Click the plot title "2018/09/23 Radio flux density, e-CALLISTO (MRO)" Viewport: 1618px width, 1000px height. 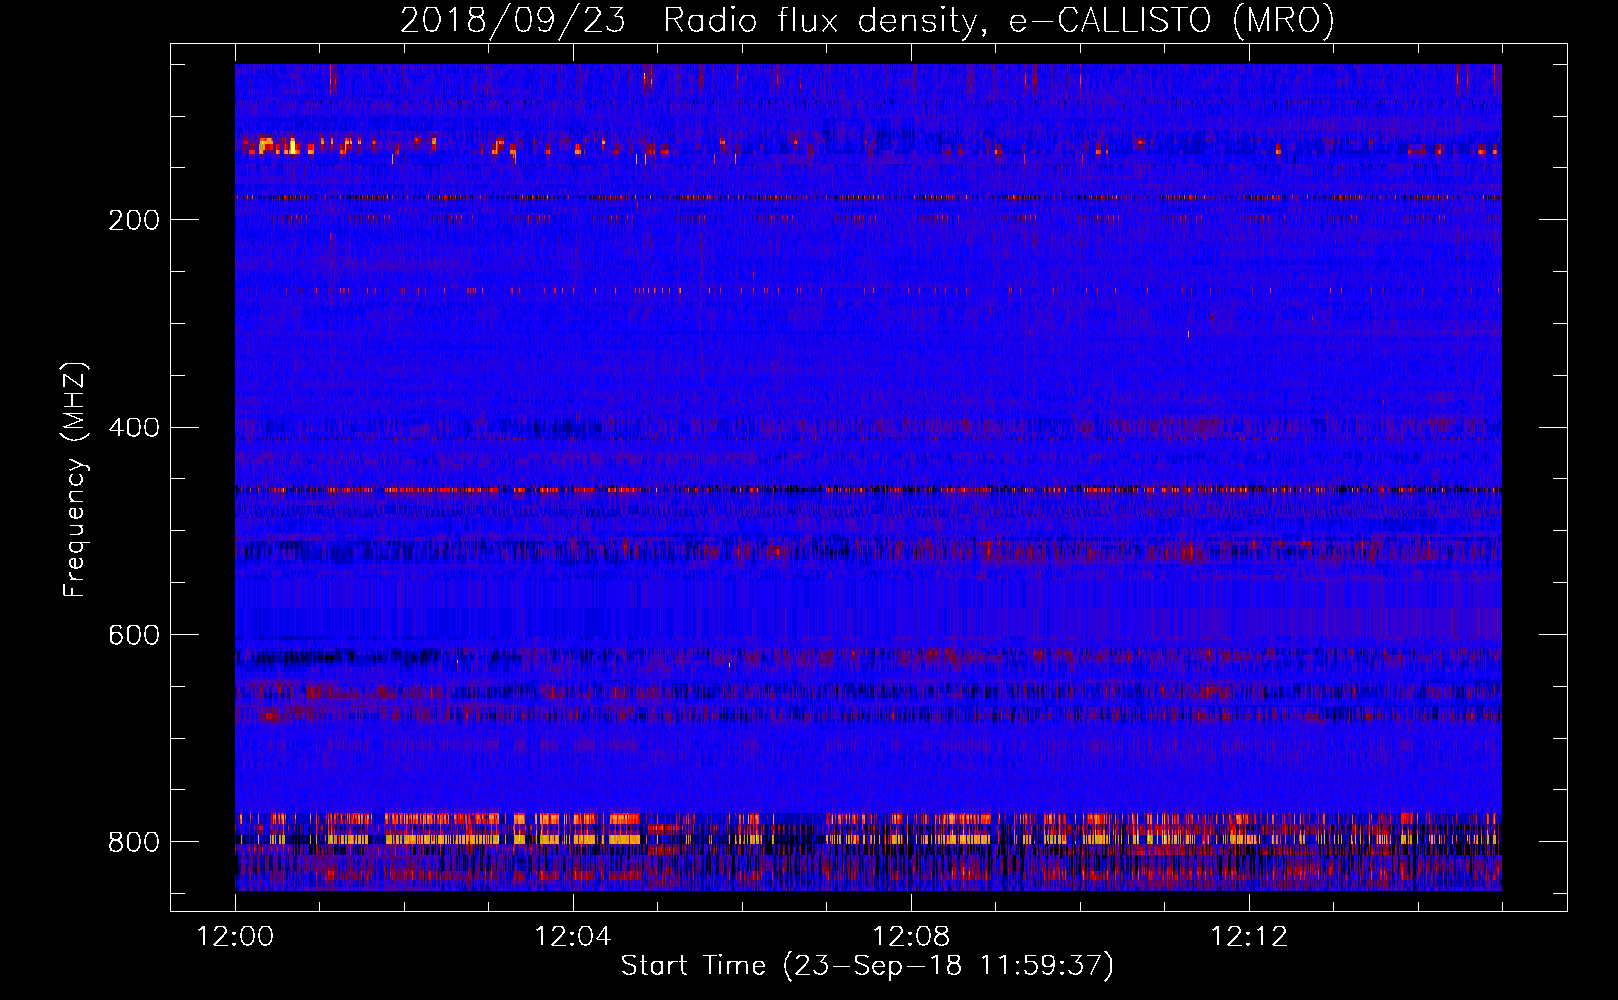coord(867,20)
